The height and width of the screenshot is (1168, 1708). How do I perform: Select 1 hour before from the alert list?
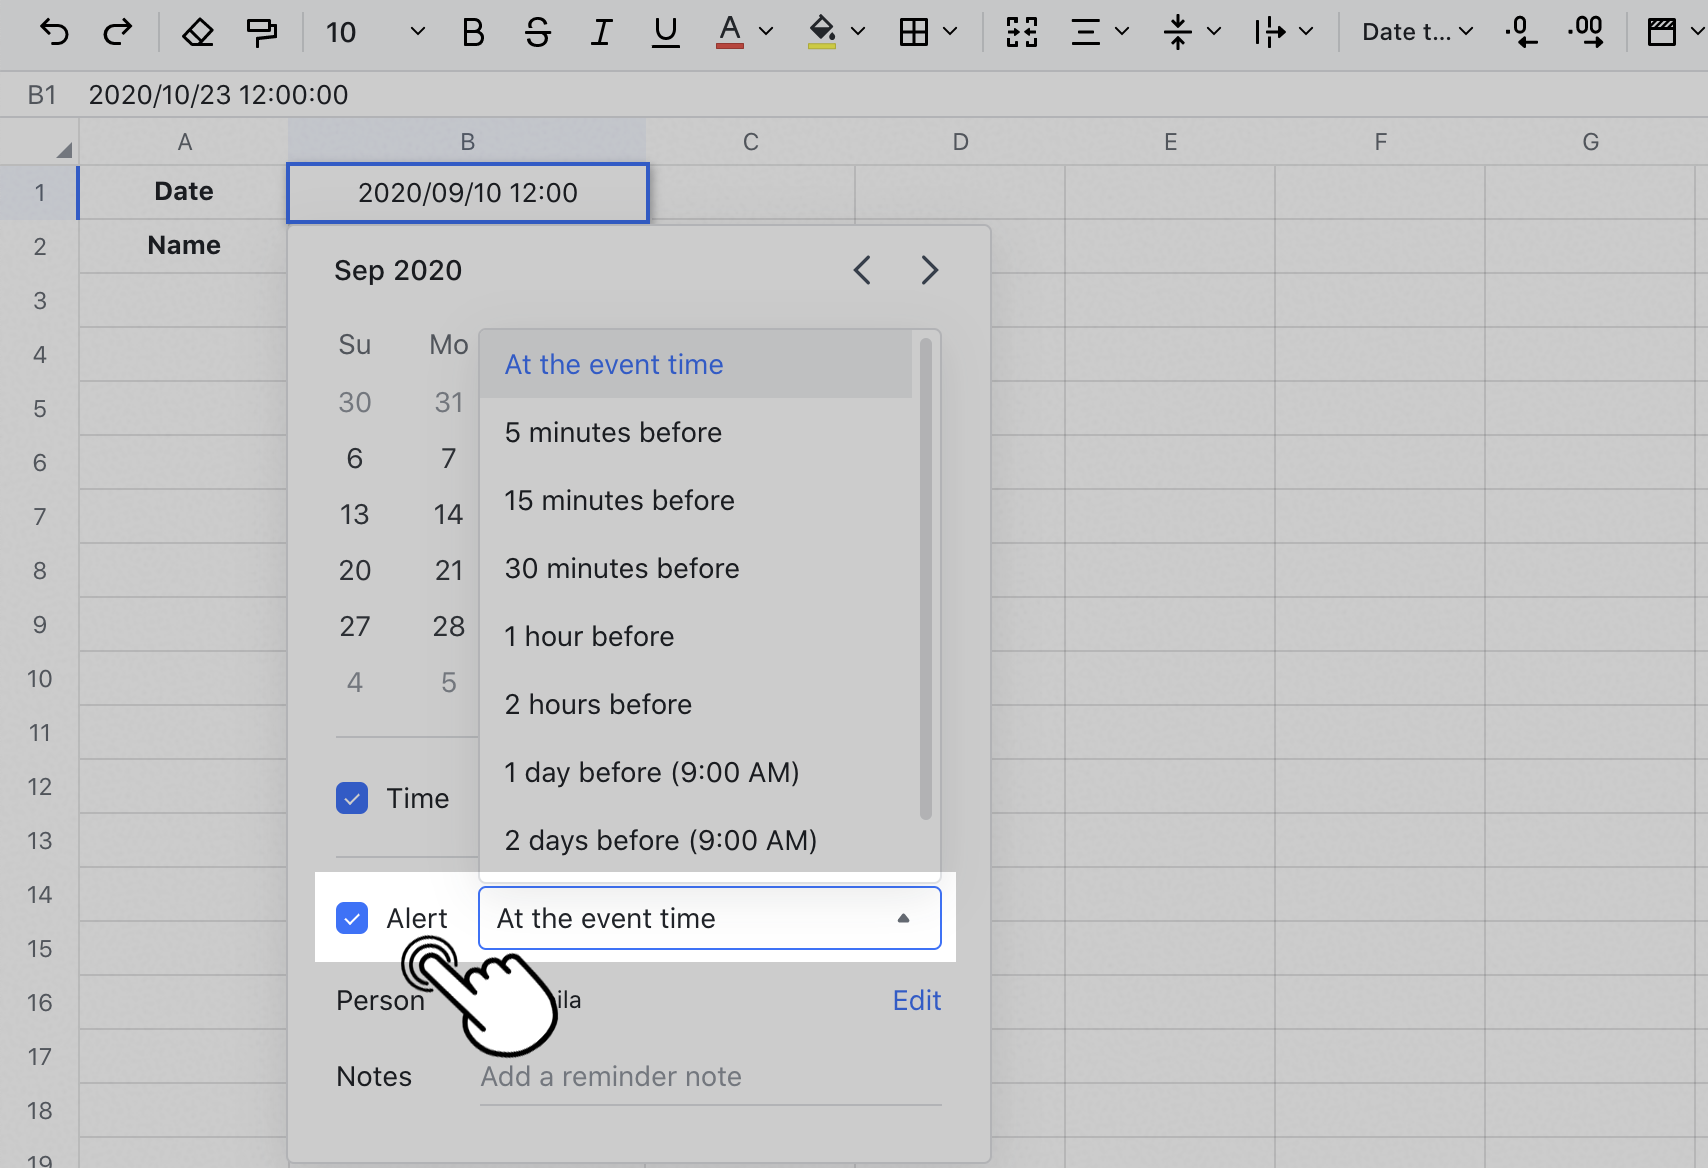point(588,636)
